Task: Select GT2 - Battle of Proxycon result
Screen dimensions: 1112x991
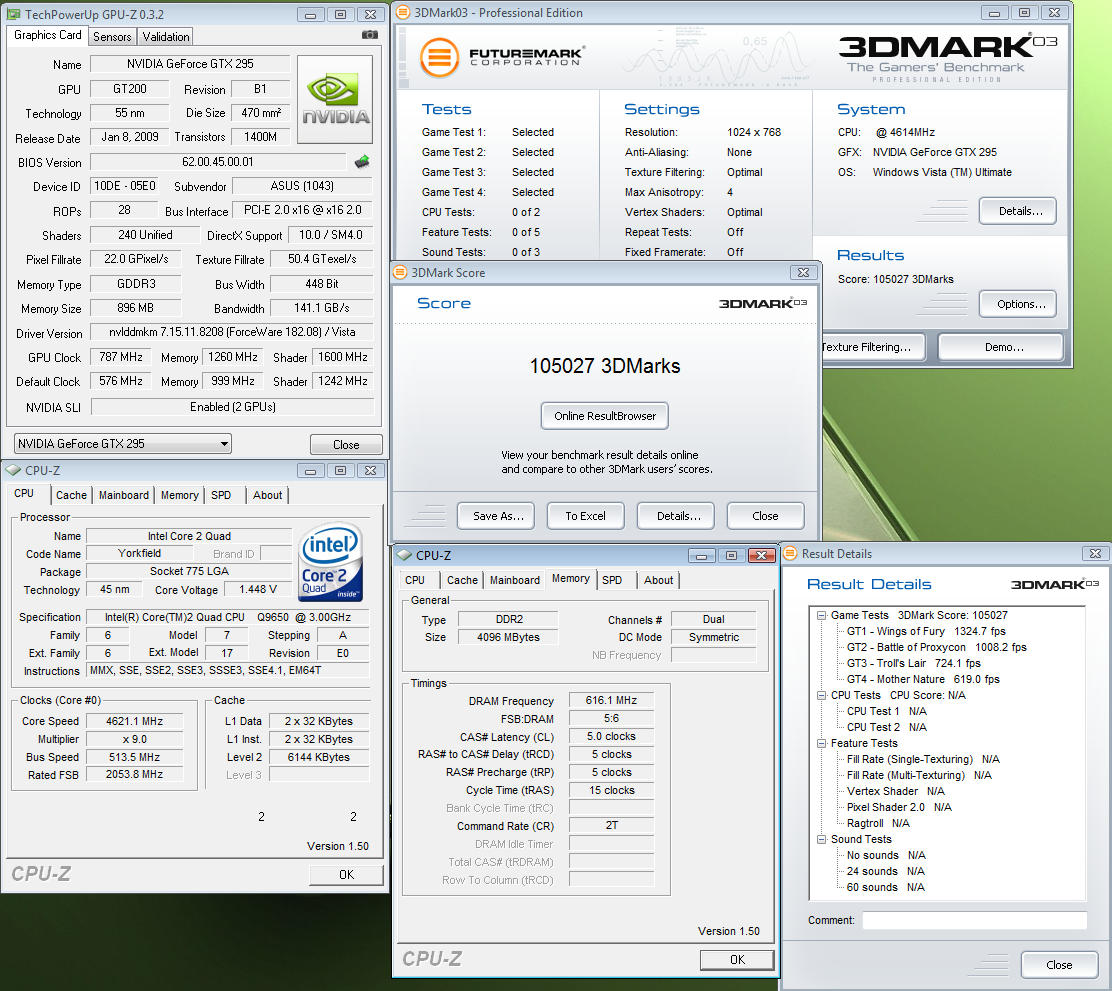Action: [x=936, y=648]
